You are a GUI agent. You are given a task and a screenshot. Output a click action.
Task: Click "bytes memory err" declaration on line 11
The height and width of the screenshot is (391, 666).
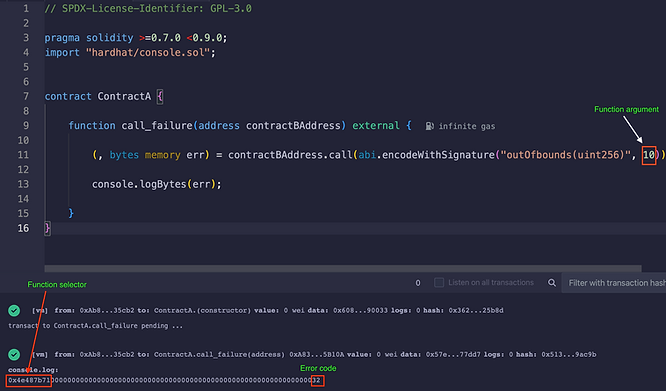157,155
